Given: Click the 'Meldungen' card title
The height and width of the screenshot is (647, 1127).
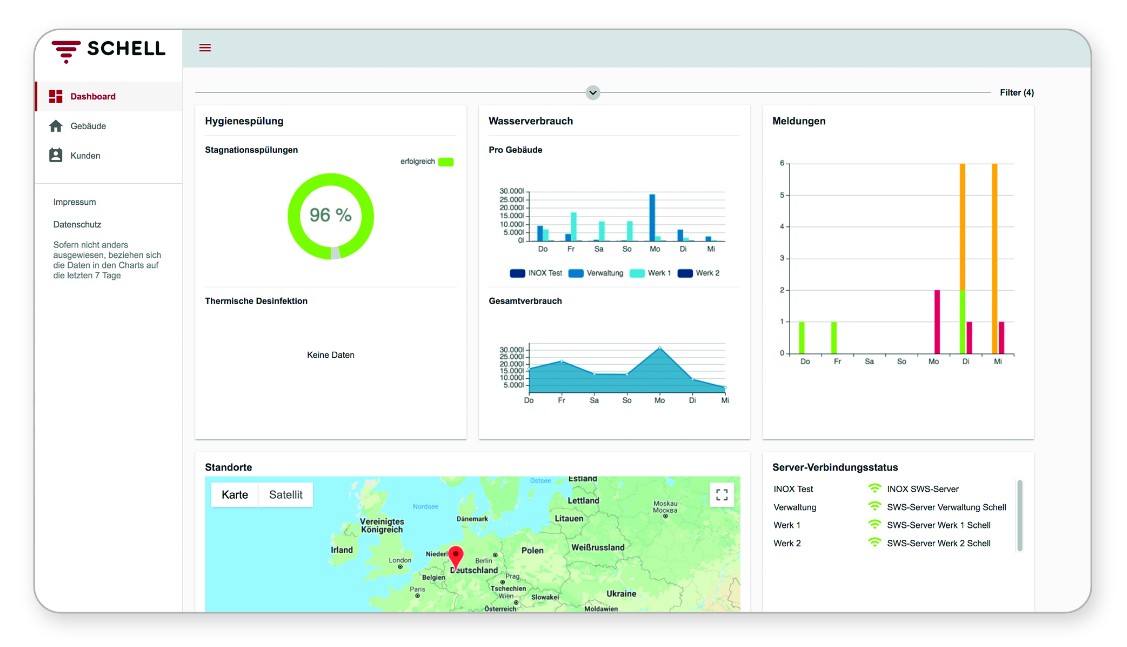Looking at the screenshot, I should coord(799,121).
